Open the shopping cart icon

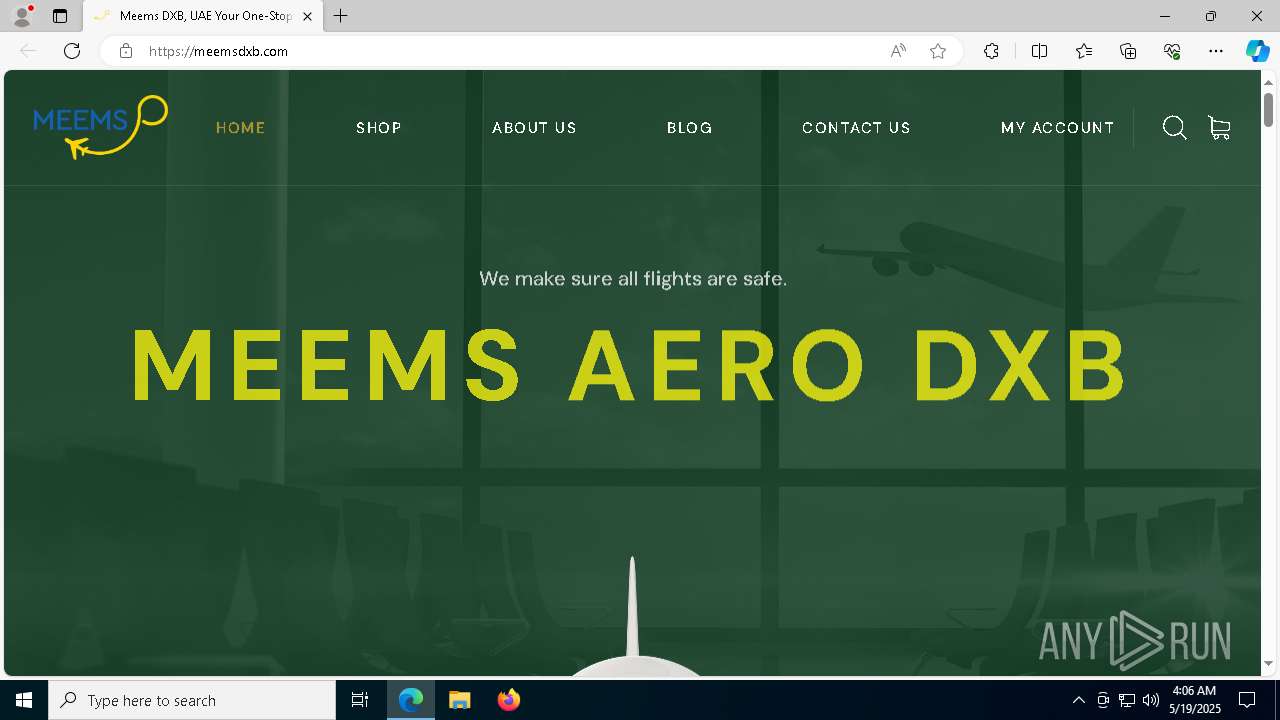[x=1219, y=128]
